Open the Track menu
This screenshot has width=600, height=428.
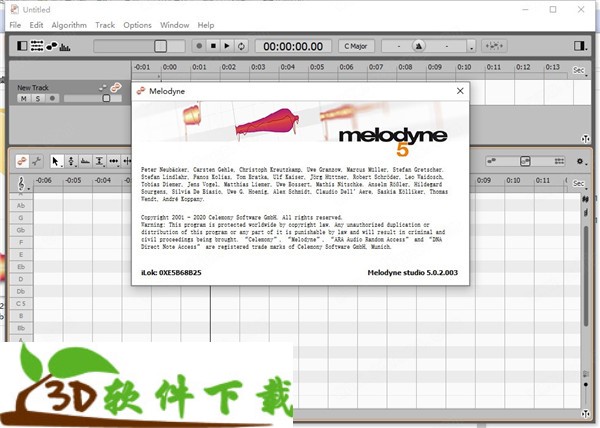[x=105, y=25]
